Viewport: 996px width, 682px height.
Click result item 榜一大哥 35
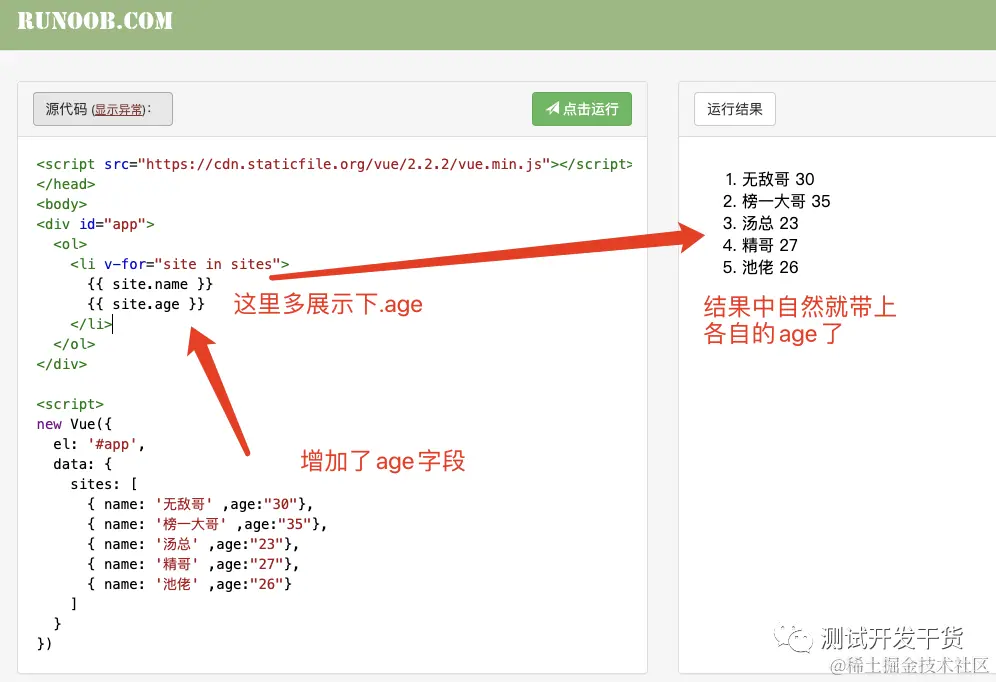tap(786, 201)
